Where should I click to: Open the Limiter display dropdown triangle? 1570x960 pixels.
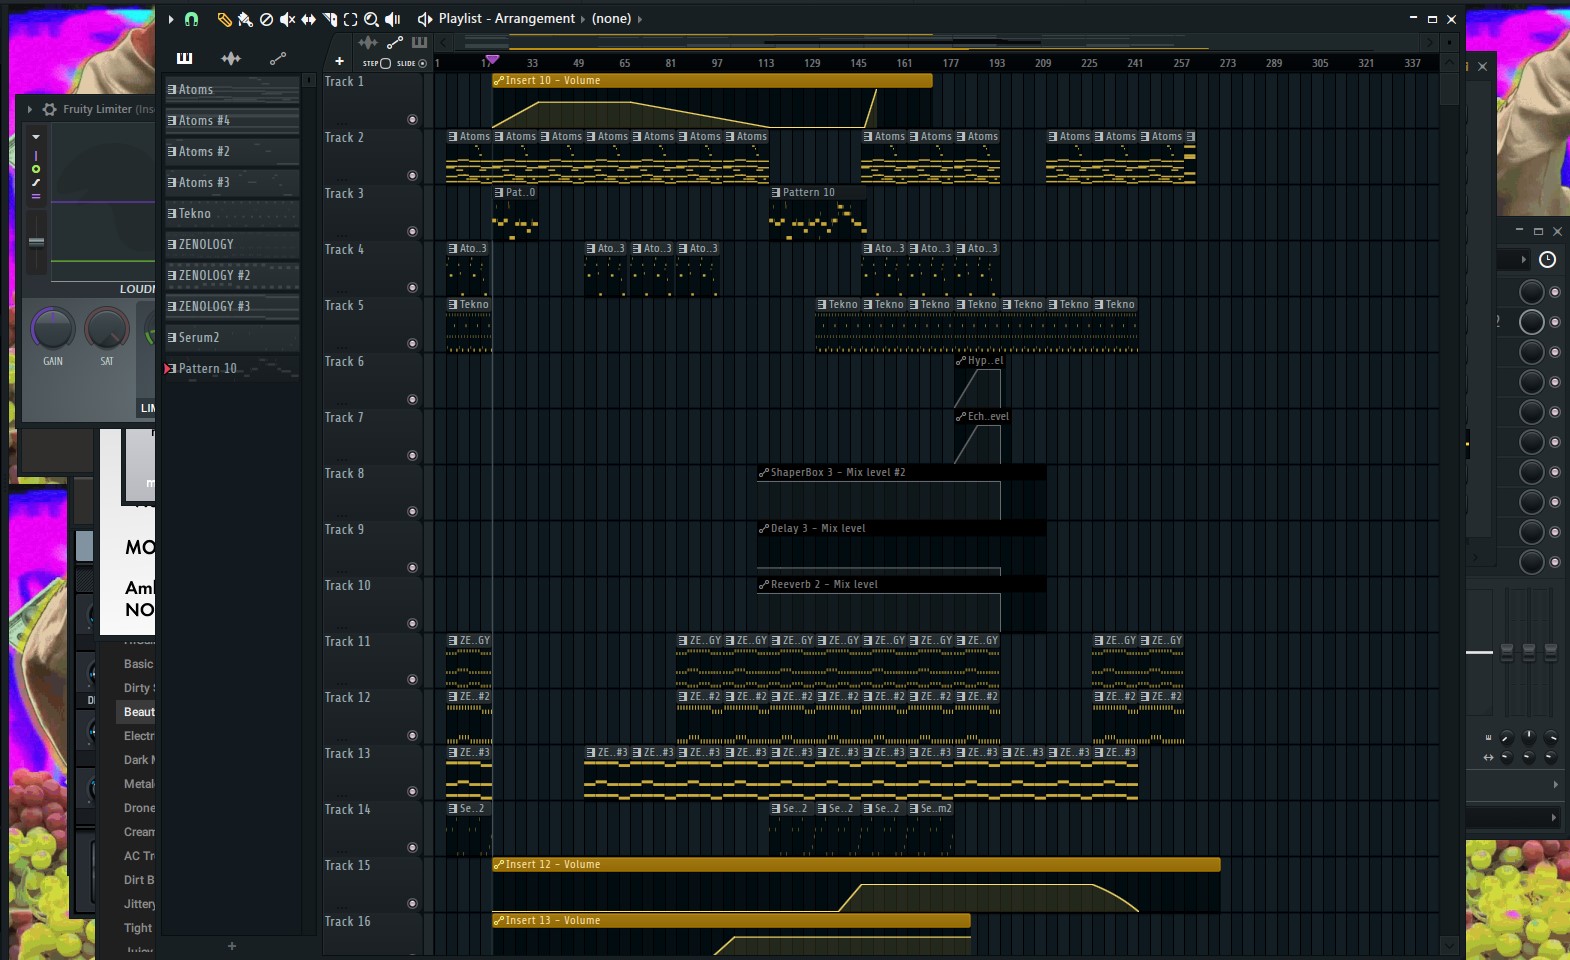pos(36,137)
